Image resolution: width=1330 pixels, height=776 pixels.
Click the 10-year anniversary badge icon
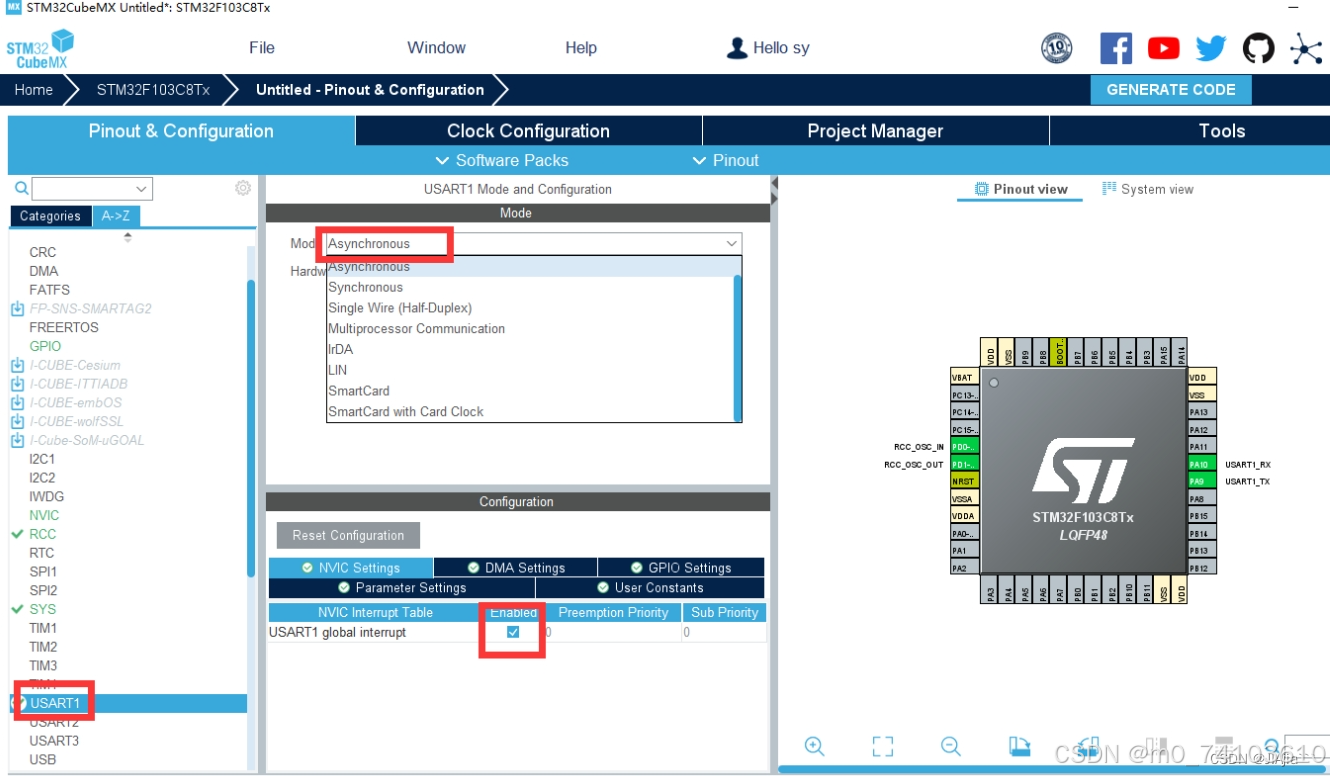[1057, 48]
